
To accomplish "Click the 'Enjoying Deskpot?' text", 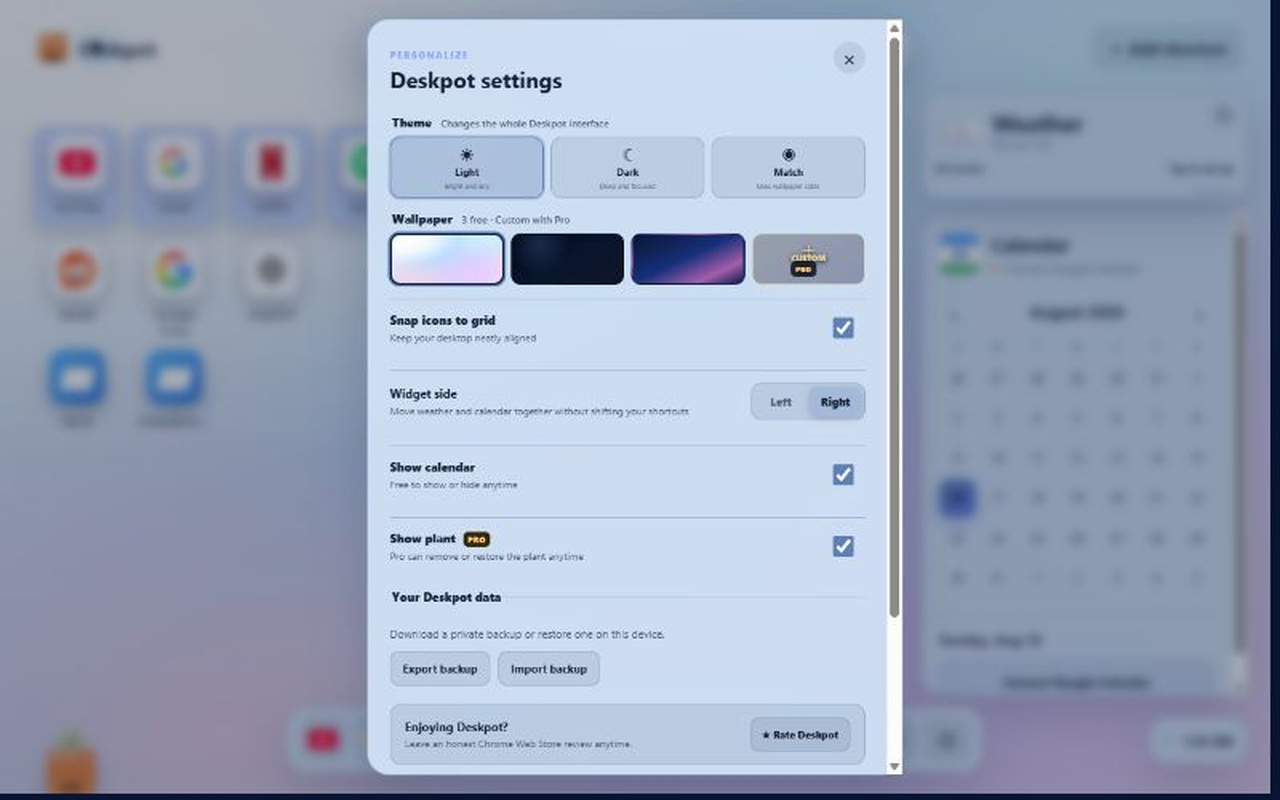I will (456, 727).
